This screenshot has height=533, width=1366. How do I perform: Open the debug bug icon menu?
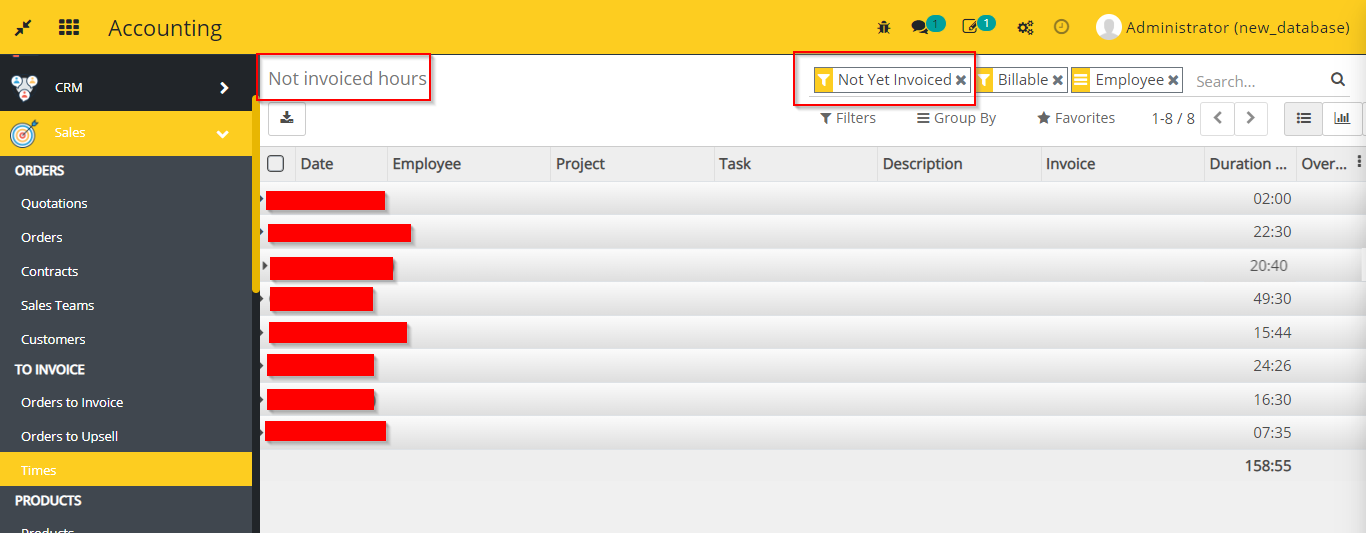[x=884, y=28]
